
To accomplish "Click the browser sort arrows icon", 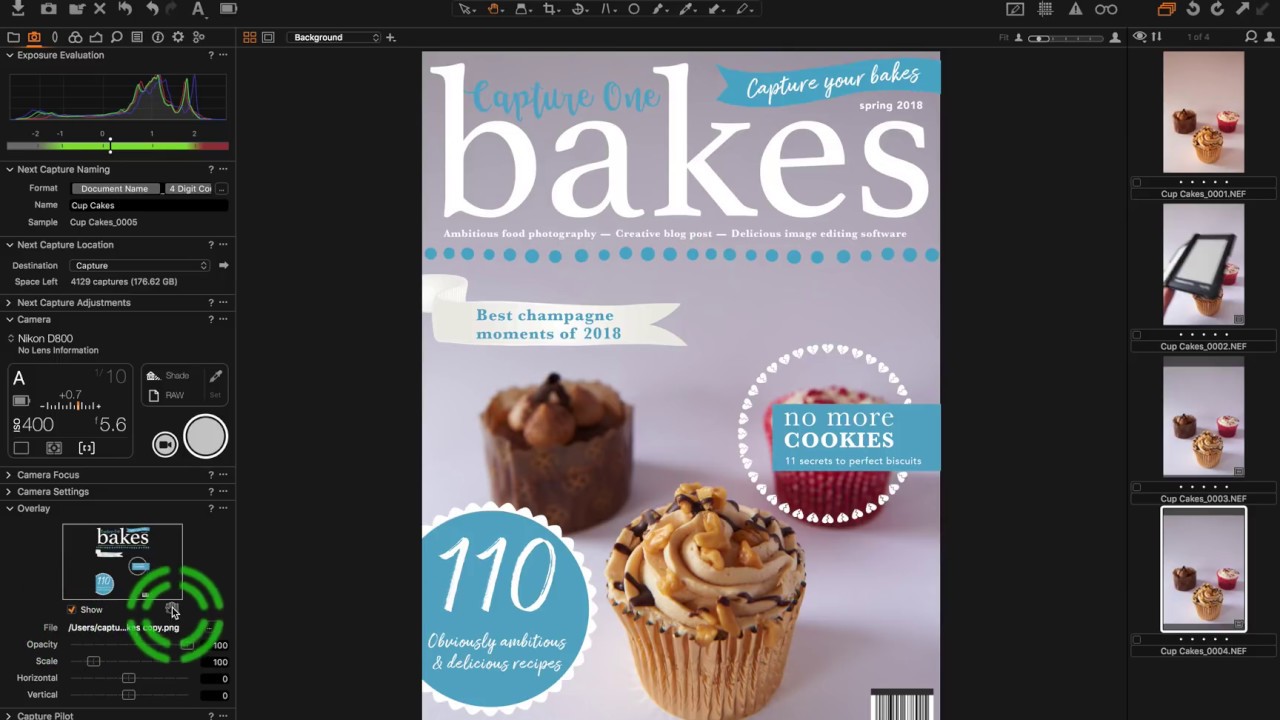I will tap(1157, 37).
